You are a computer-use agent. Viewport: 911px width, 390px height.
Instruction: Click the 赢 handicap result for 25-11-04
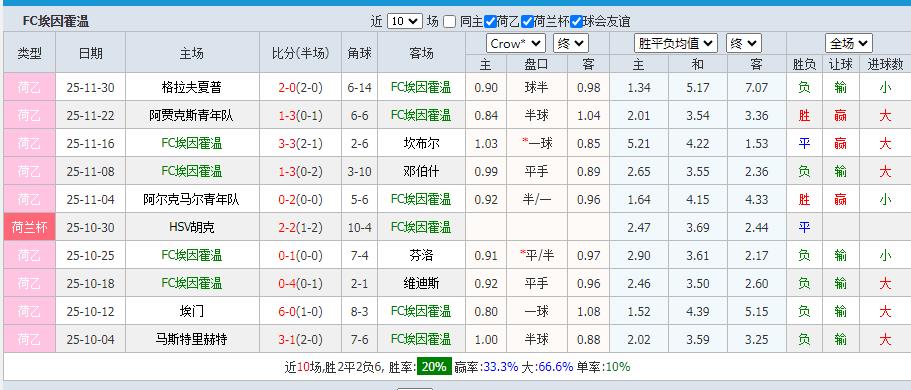pos(840,199)
